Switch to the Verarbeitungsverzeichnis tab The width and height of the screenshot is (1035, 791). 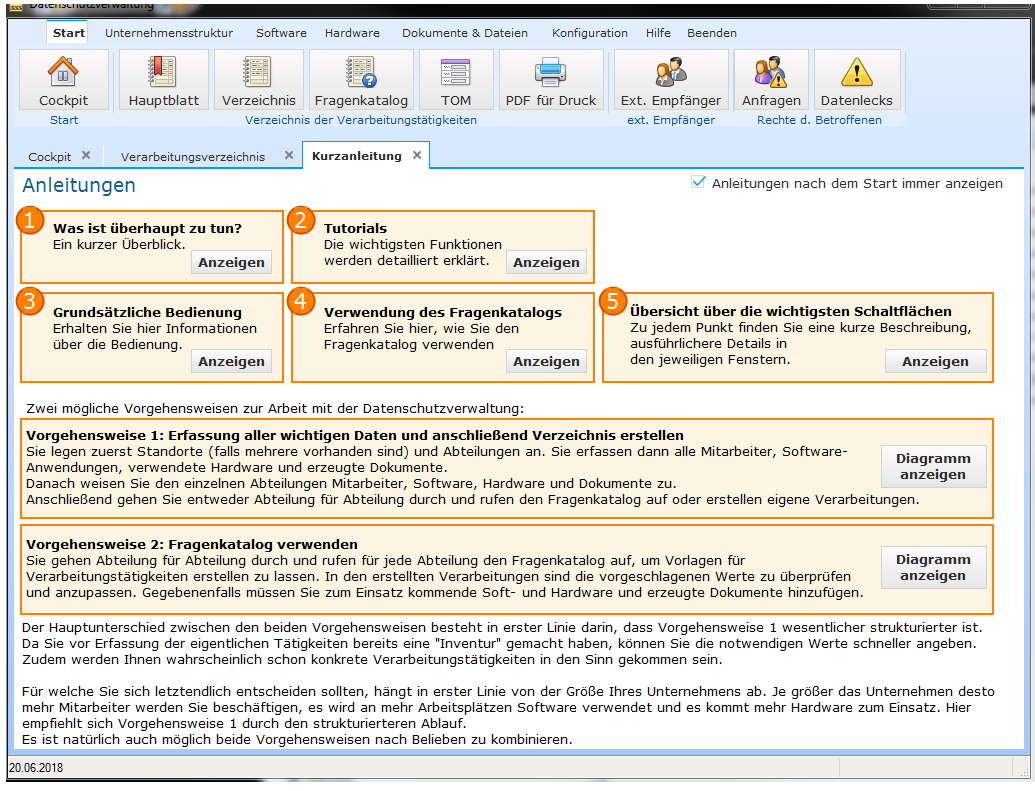click(x=193, y=156)
